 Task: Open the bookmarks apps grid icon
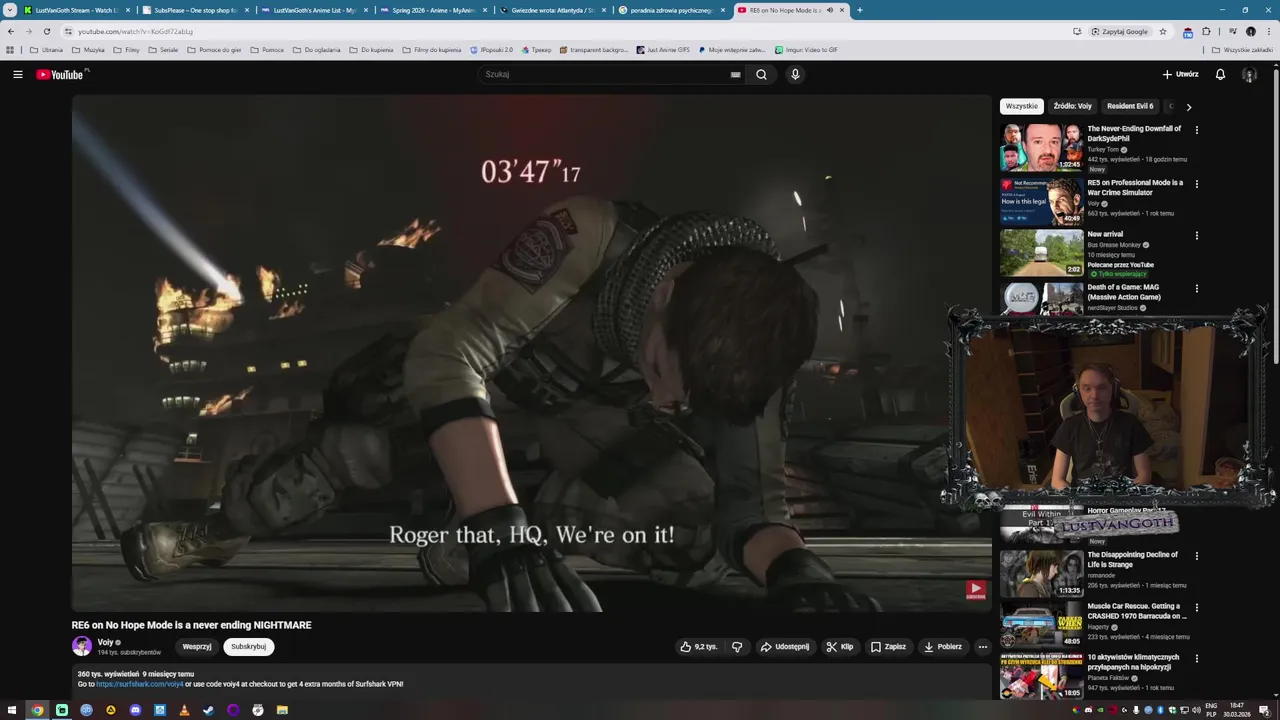pyautogui.click(x=10, y=49)
